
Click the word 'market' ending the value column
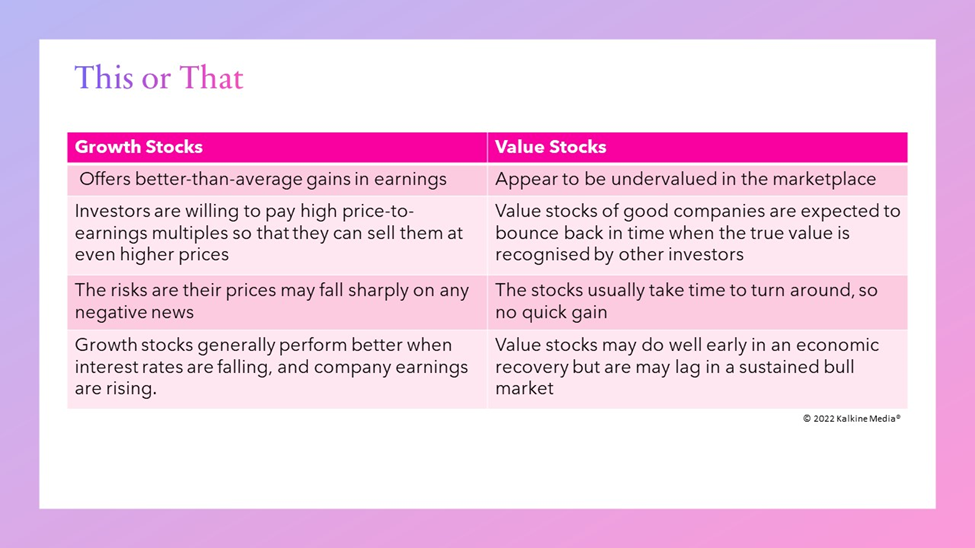524,389
